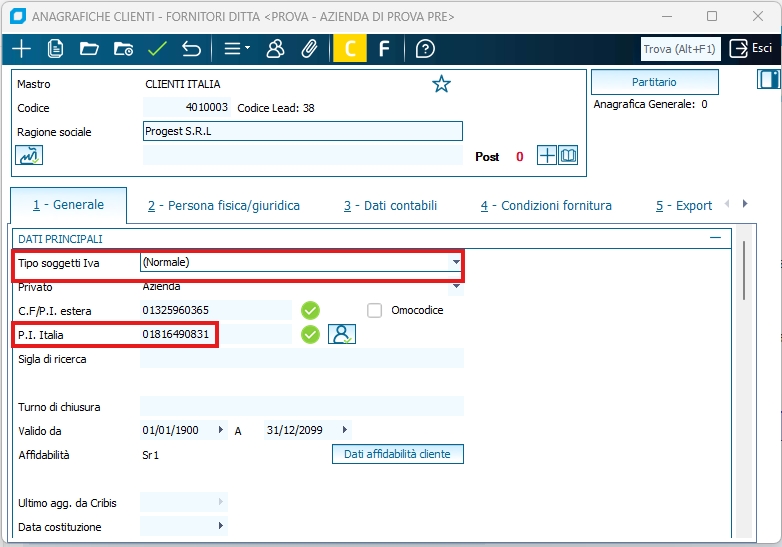The image size is (782, 547).
Task: Click the folder with eye view icon
Action: (123, 49)
